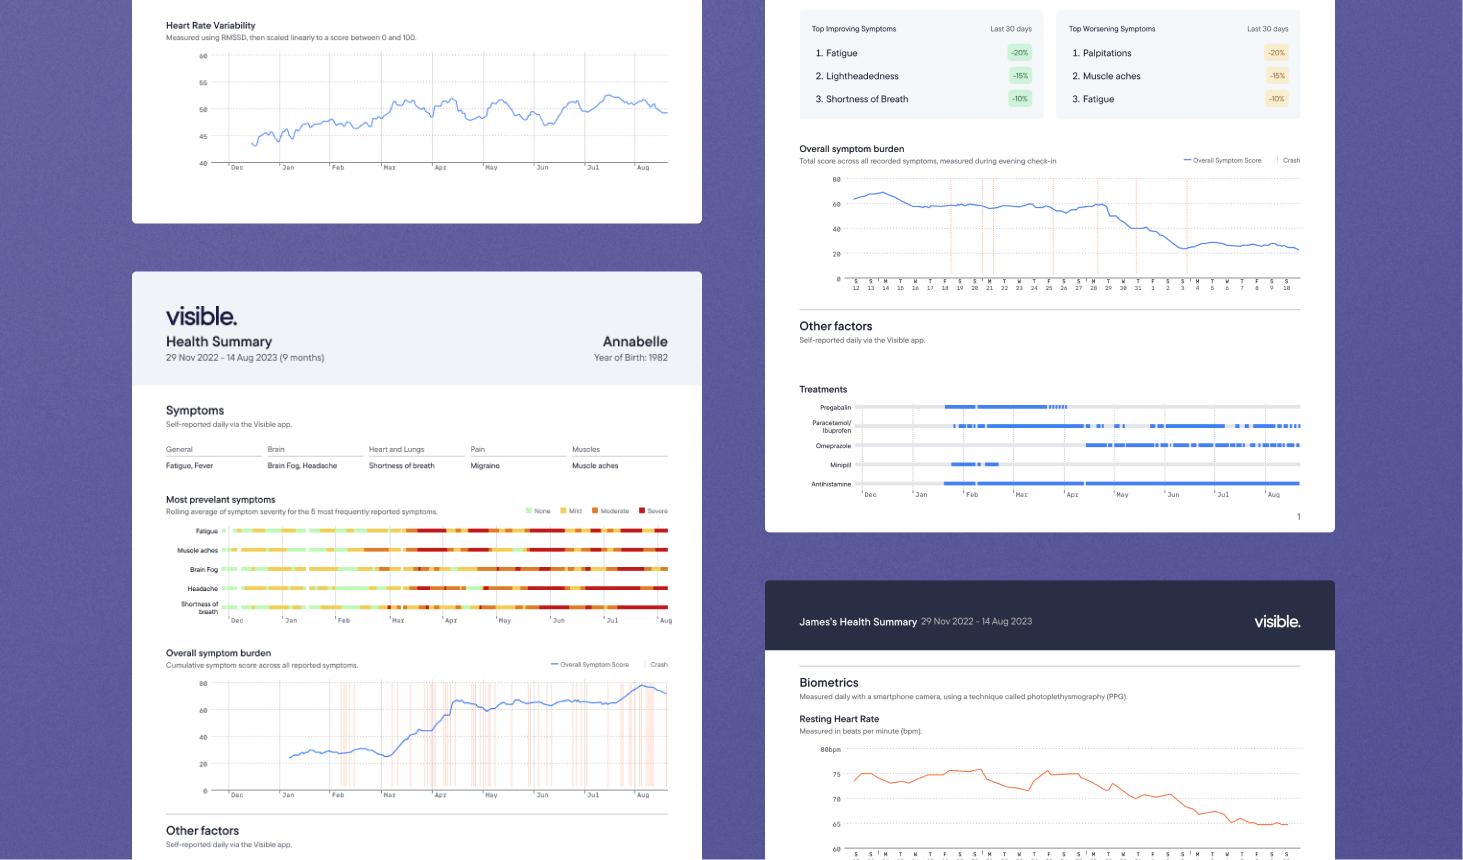Click the Heart and Lungs symptom category

coord(396,449)
